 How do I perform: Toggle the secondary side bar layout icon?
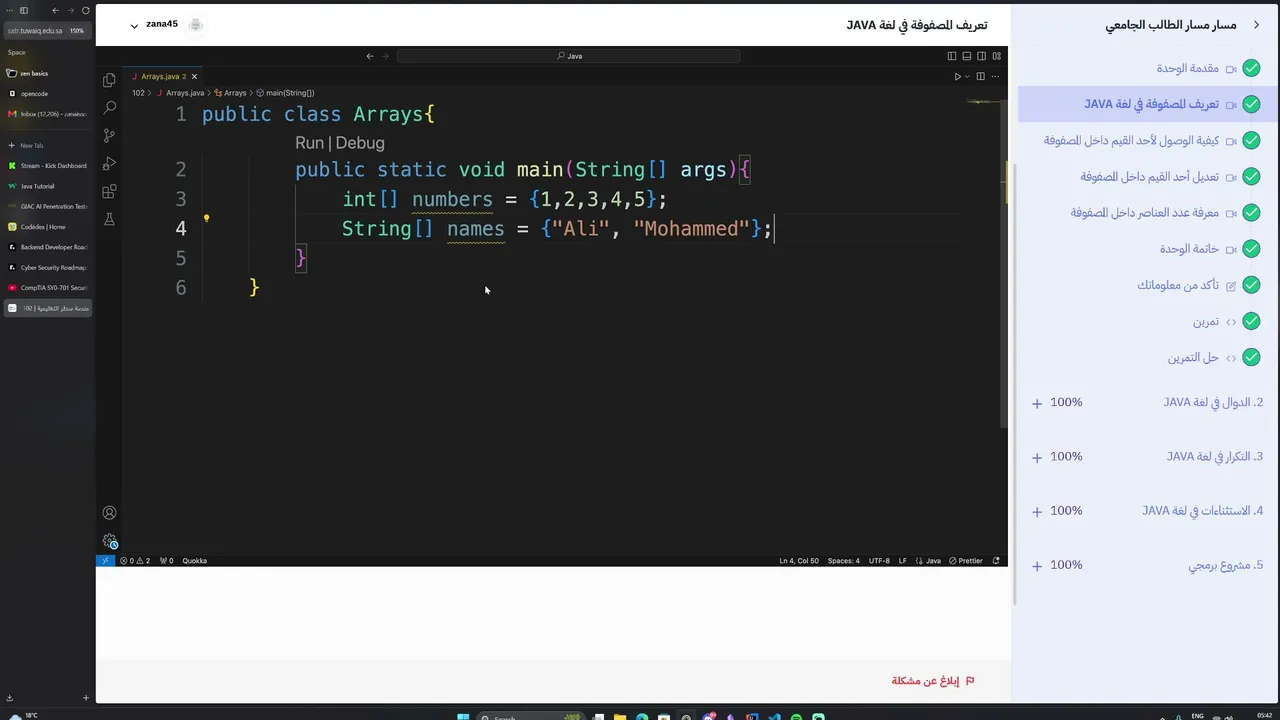pos(981,56)
